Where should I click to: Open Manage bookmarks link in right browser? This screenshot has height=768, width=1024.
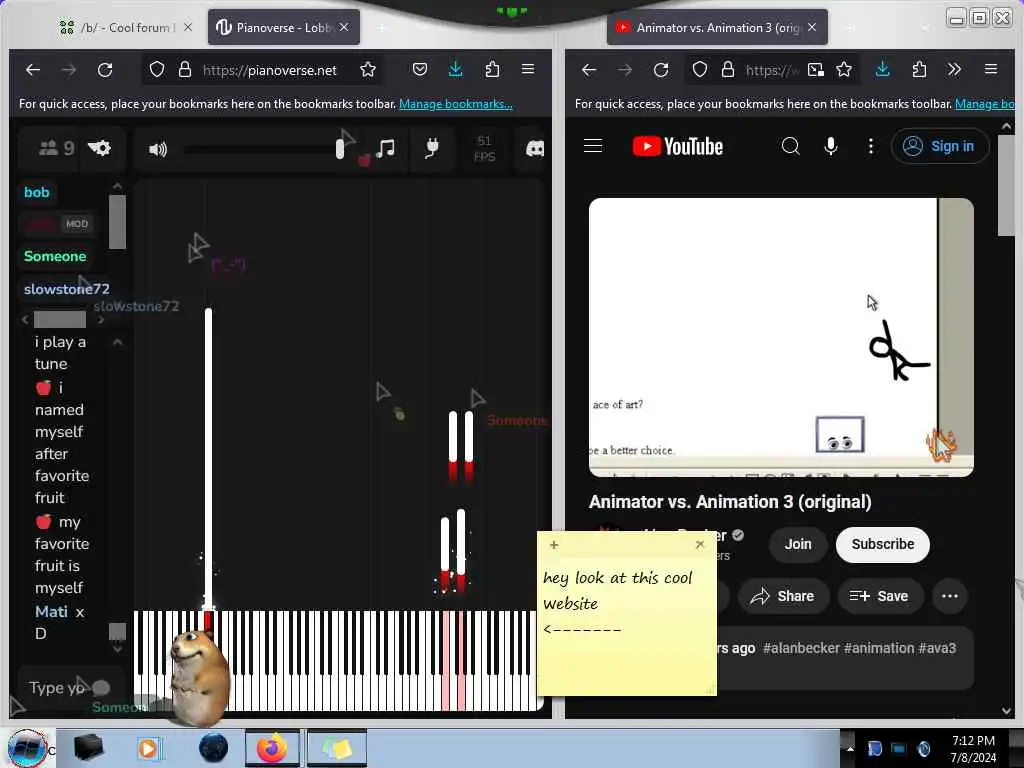[985, 104]
